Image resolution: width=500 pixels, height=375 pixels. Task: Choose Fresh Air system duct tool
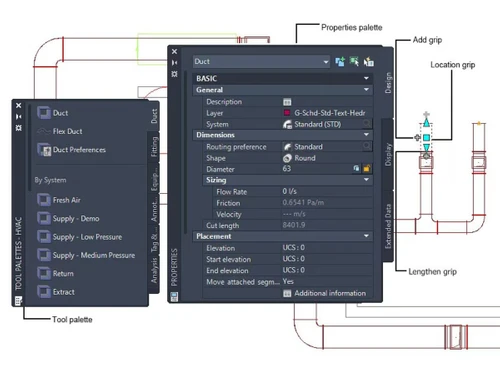pos(59,200)
